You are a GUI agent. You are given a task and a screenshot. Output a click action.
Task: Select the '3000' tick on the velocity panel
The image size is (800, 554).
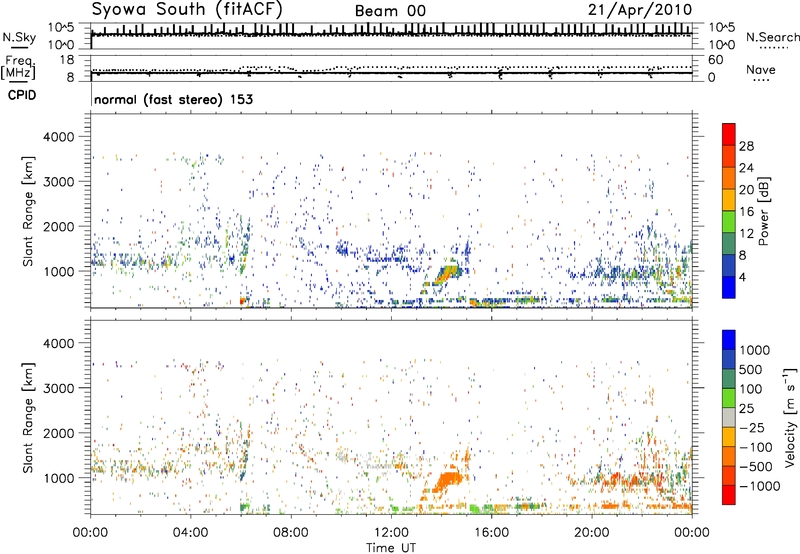(x=59, y=388)
